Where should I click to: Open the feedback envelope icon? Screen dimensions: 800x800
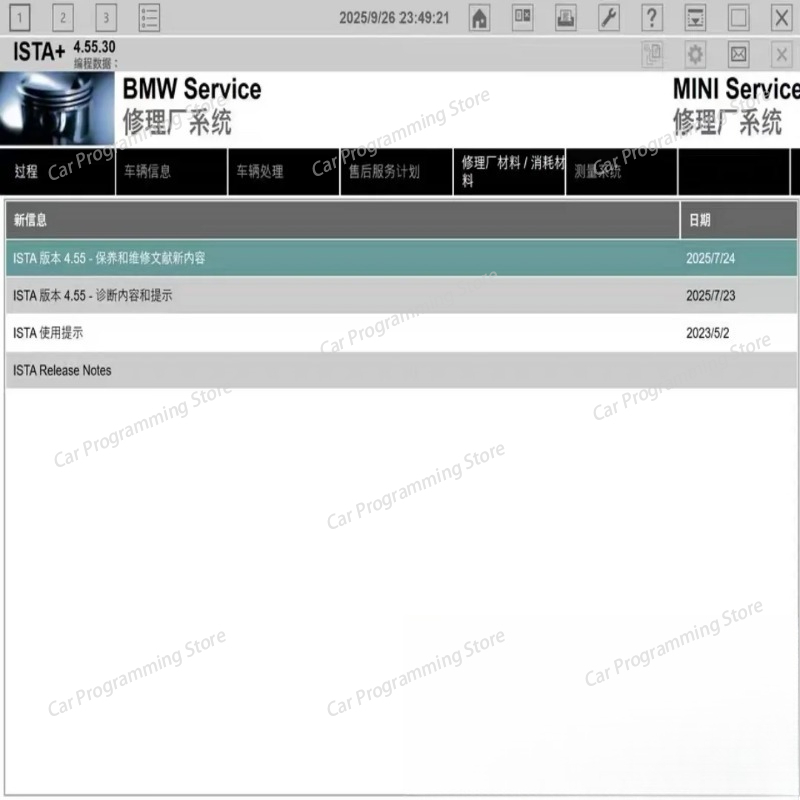pyautogui.click(x=738, y=54)
